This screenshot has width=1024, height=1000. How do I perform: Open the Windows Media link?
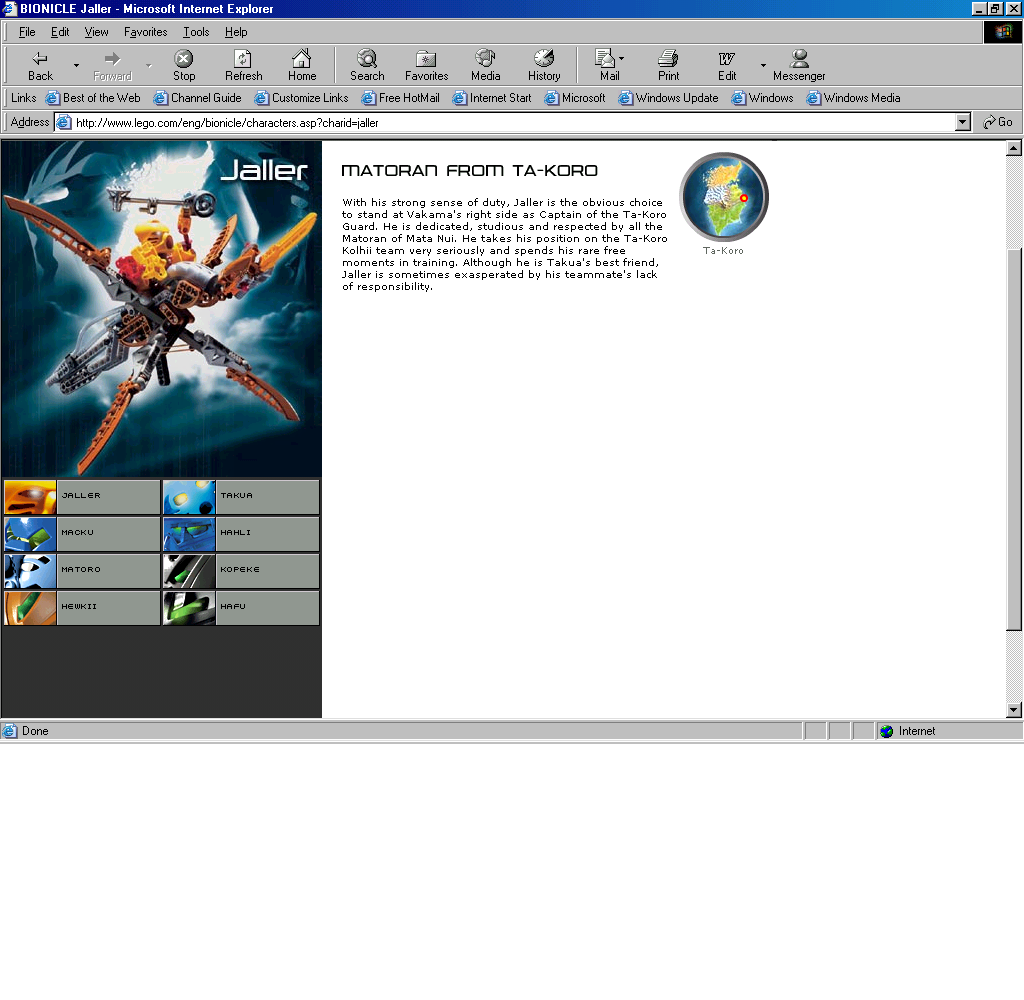(853, 98)
